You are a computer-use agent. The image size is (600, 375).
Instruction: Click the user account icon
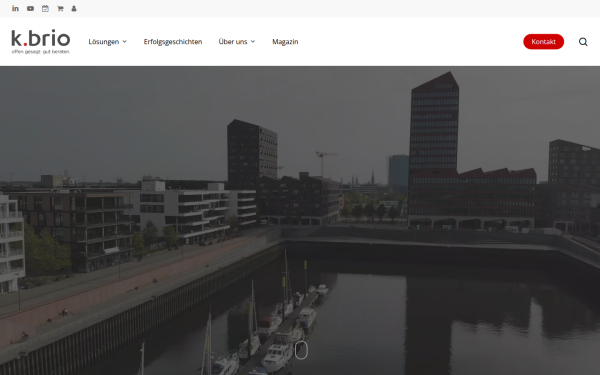tap(74, 8)
